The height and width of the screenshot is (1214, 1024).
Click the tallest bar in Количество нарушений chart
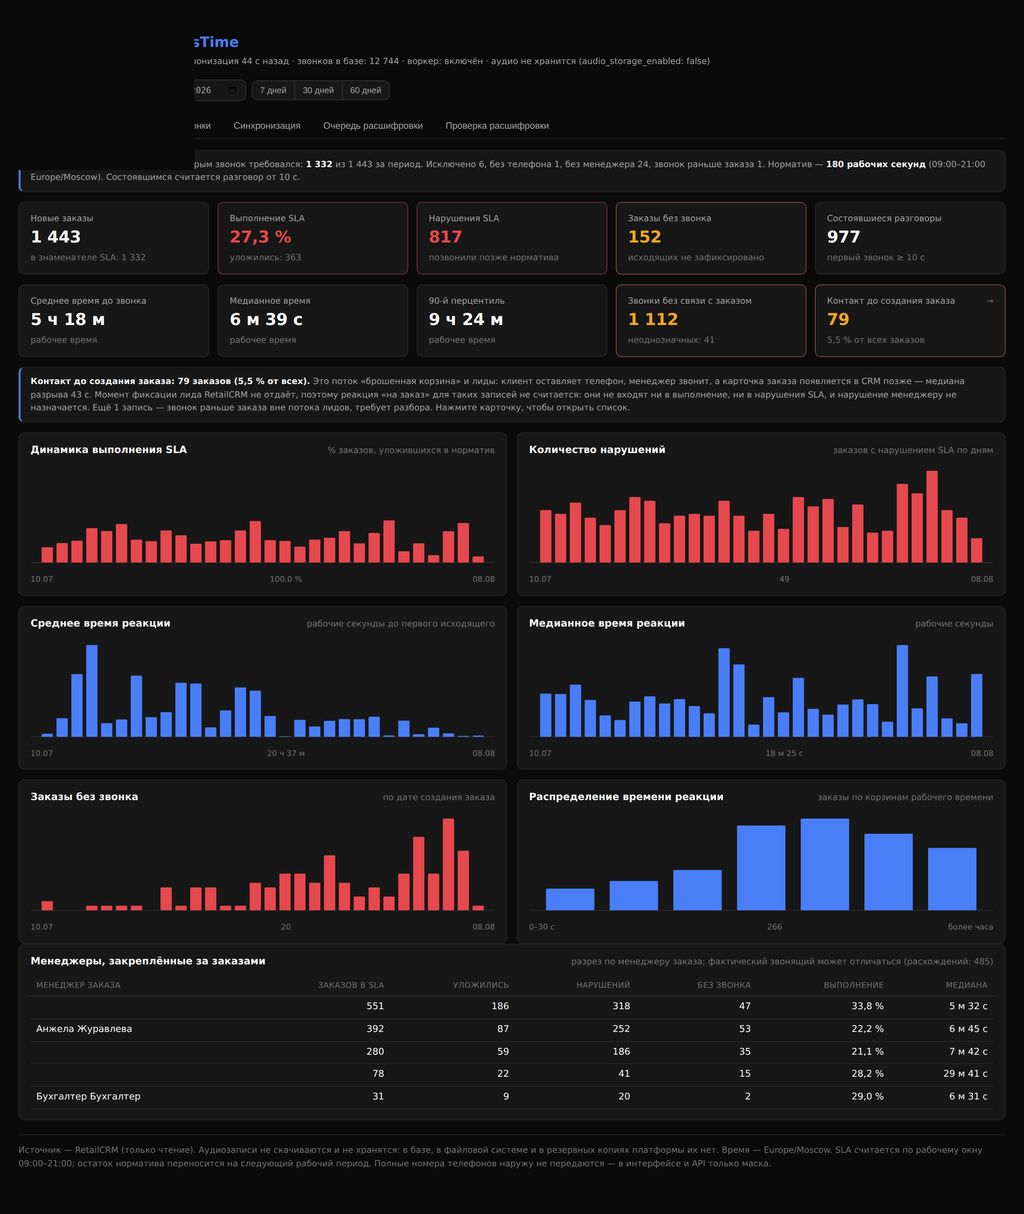(932, 516)
